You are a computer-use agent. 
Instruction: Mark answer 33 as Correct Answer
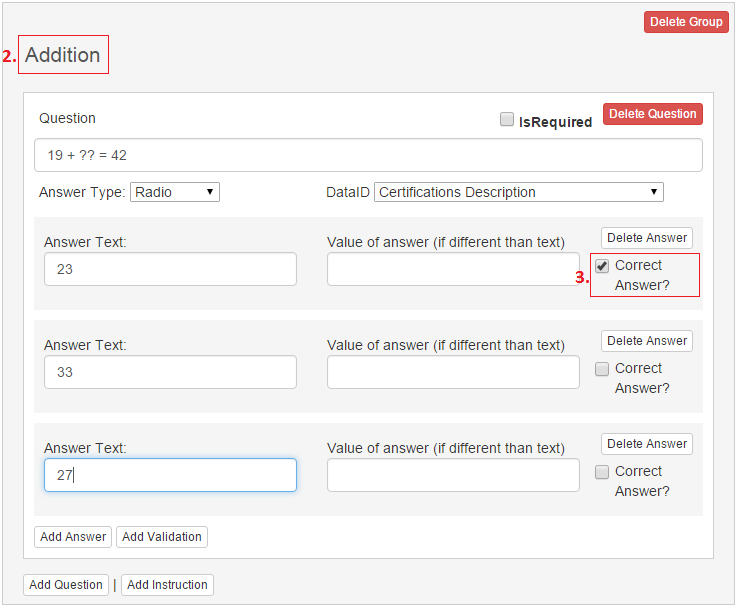click(x=602, y=369)
